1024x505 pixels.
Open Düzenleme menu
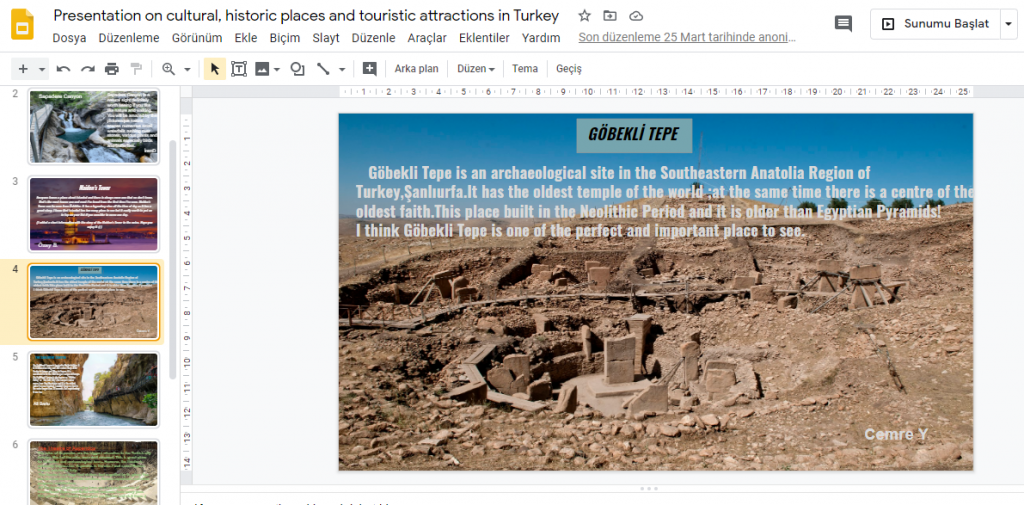point(129,38)
